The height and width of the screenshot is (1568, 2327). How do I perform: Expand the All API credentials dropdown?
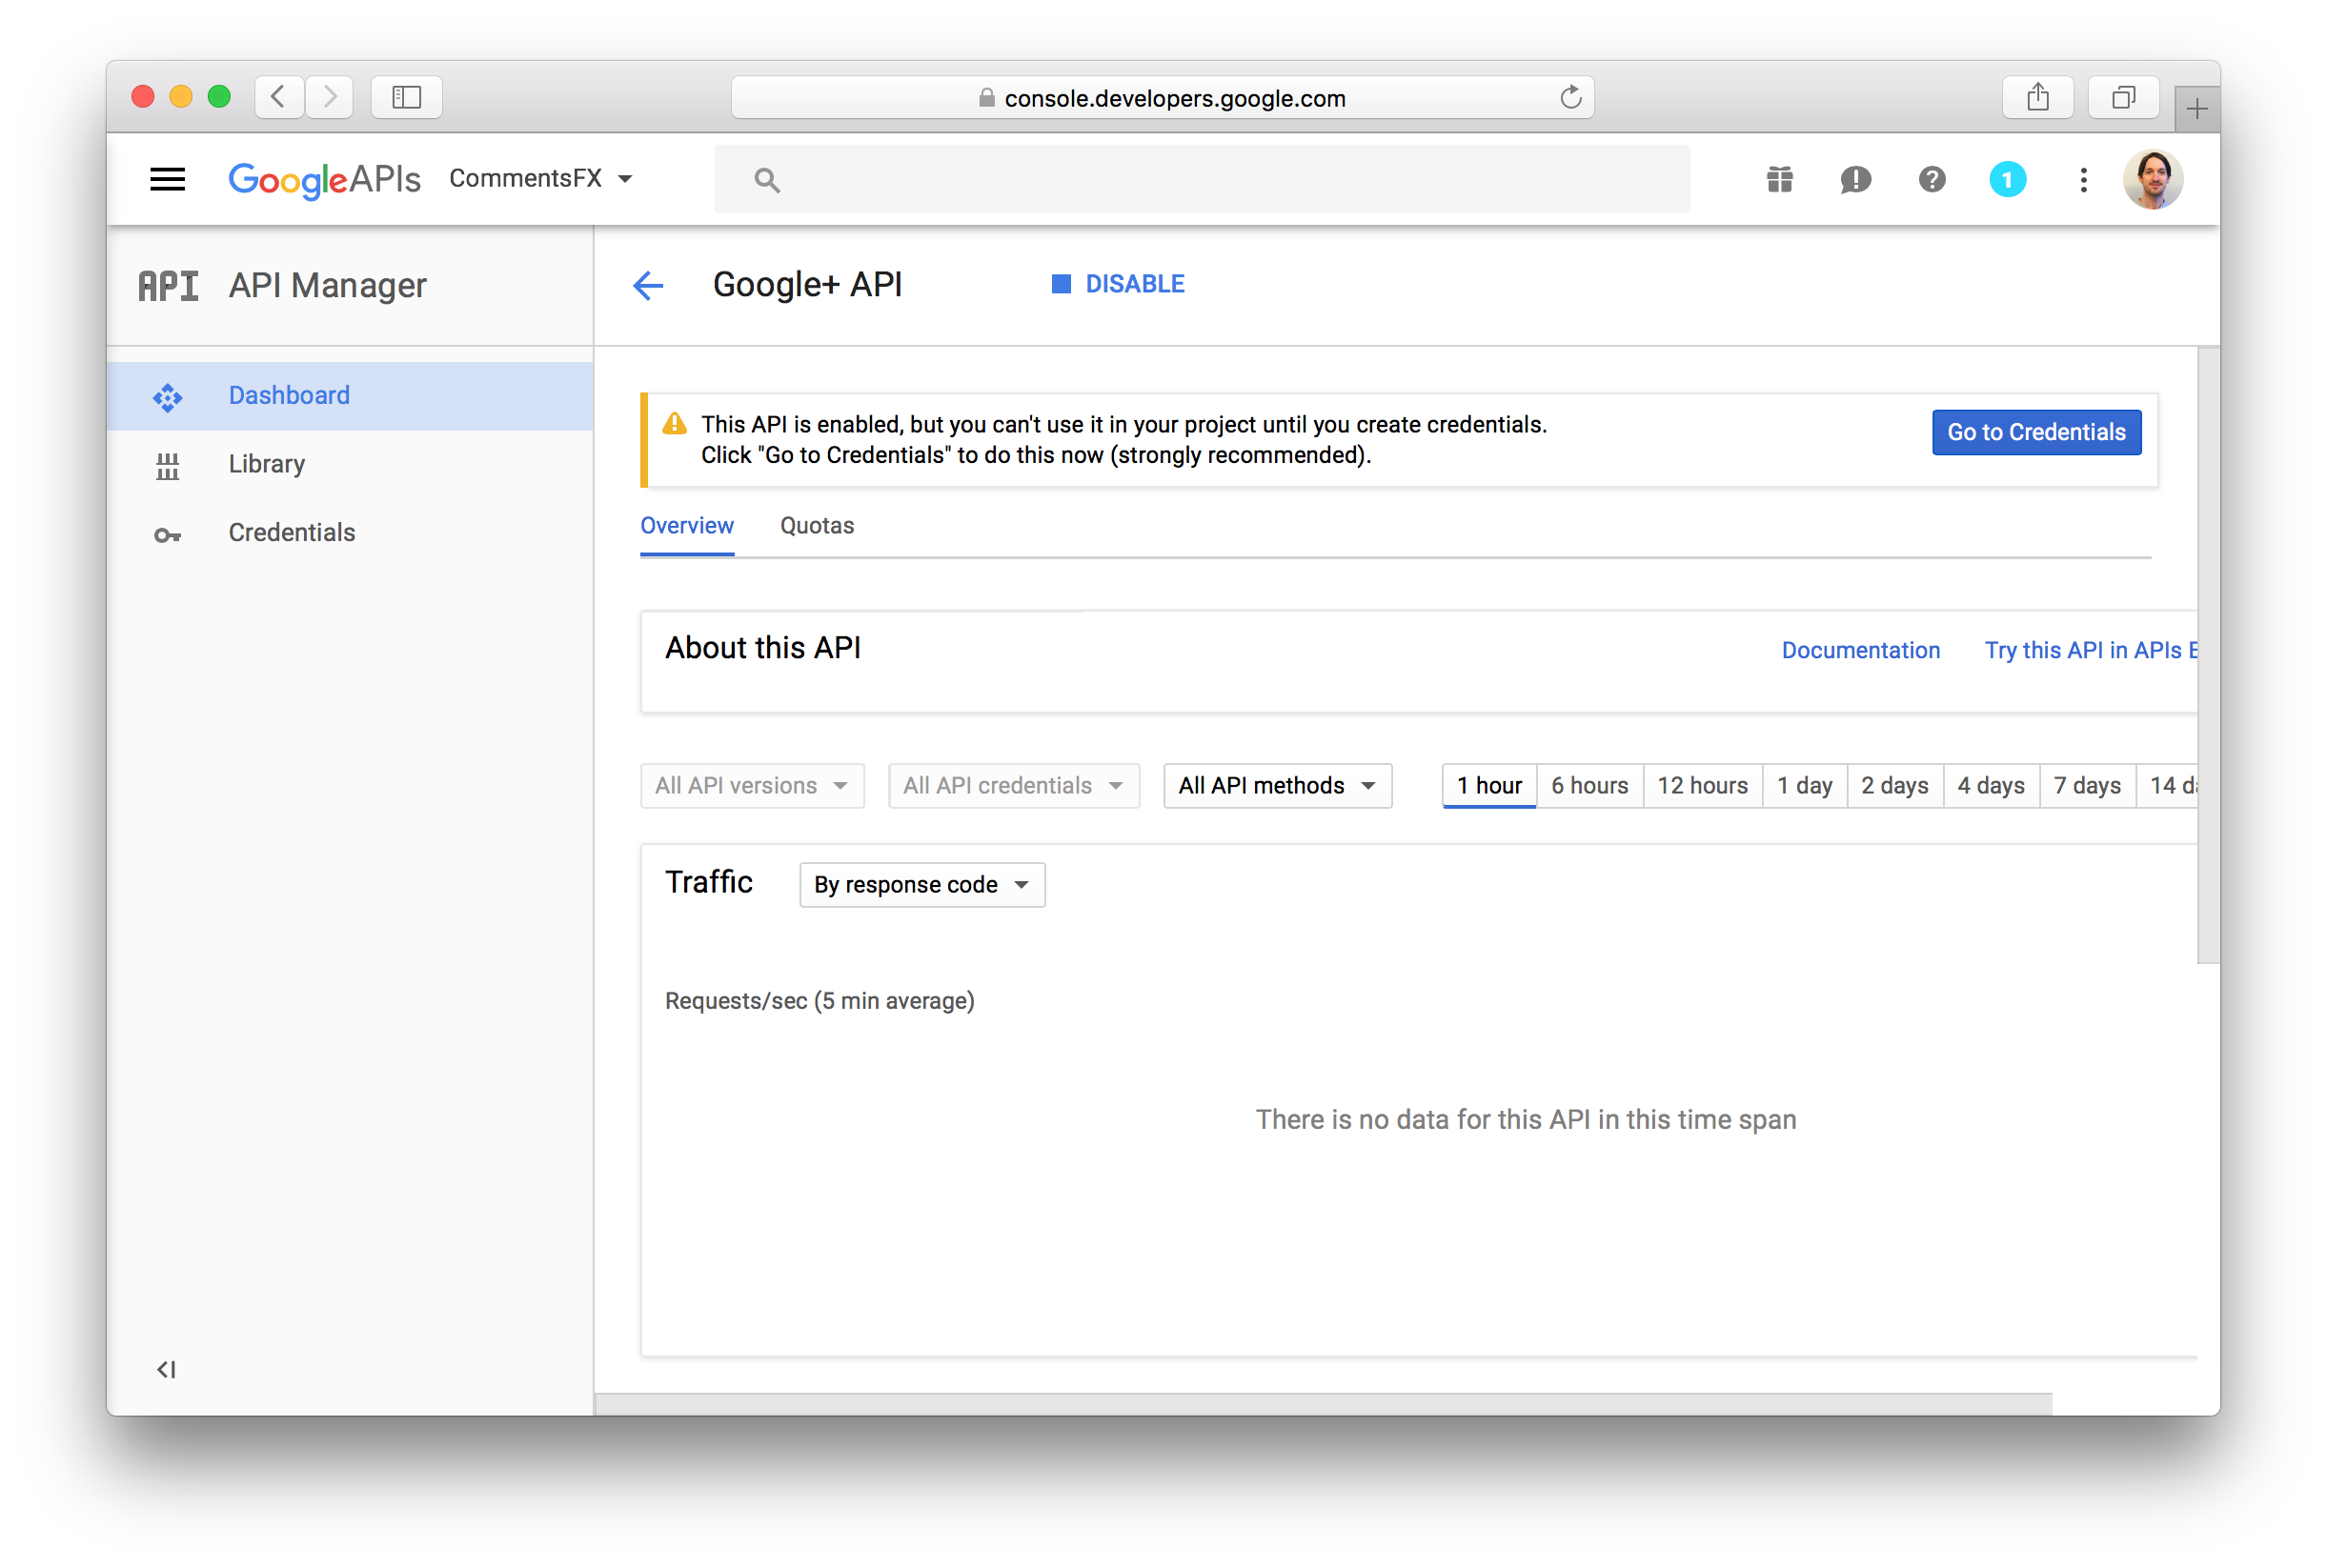[1009, 784]
